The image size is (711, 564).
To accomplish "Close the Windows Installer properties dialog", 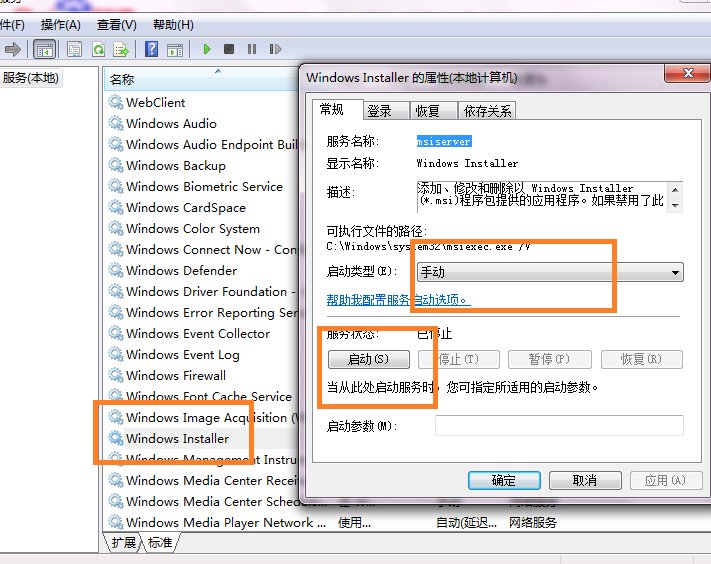I will point(688,73).
